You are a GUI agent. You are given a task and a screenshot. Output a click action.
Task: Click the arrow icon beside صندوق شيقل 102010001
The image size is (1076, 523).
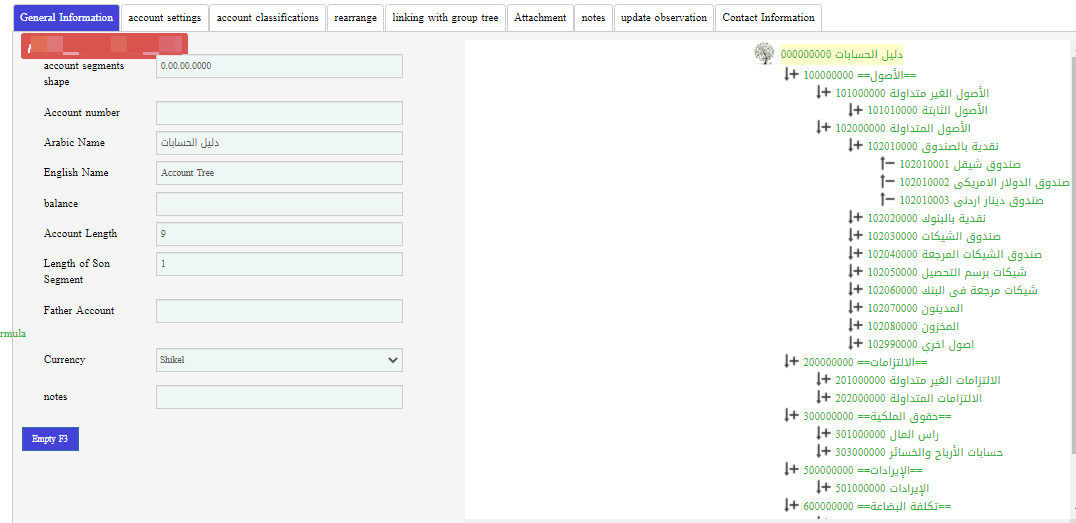887,163
